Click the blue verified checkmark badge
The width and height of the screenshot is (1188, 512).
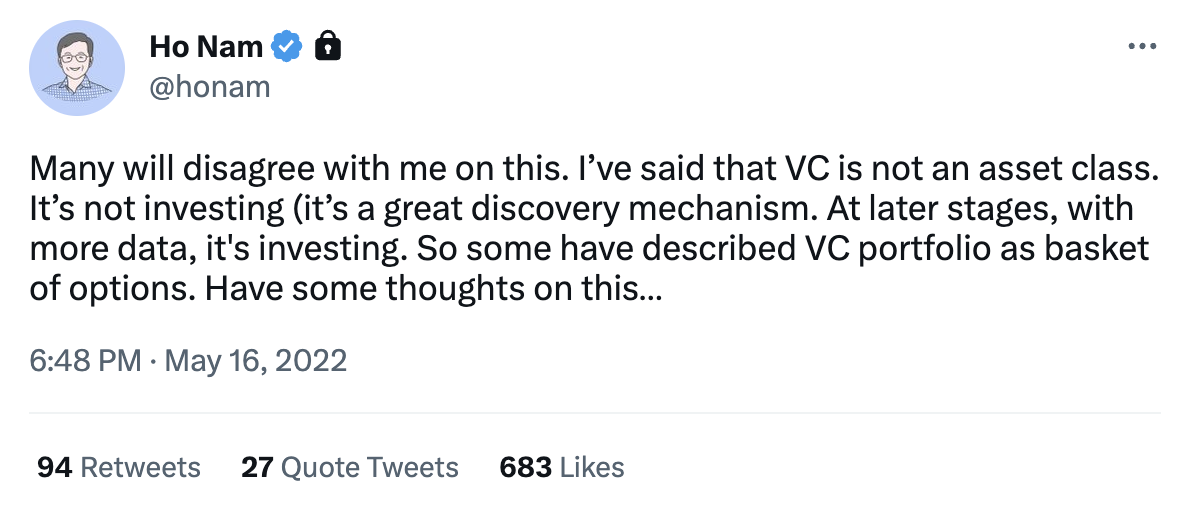[288, 46]
